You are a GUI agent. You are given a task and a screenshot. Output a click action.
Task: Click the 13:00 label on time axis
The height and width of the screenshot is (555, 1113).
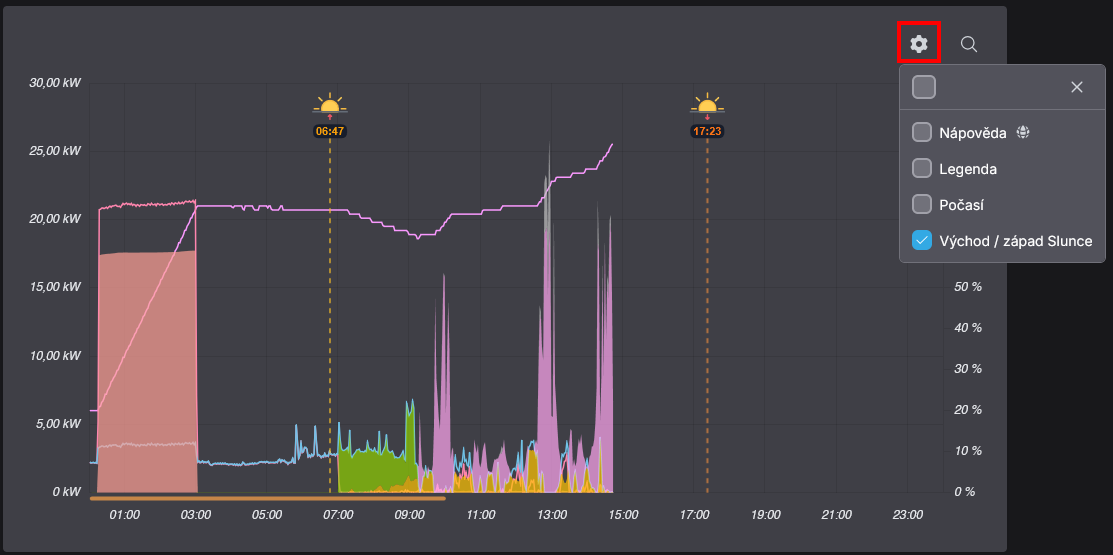tap(552, 515)
